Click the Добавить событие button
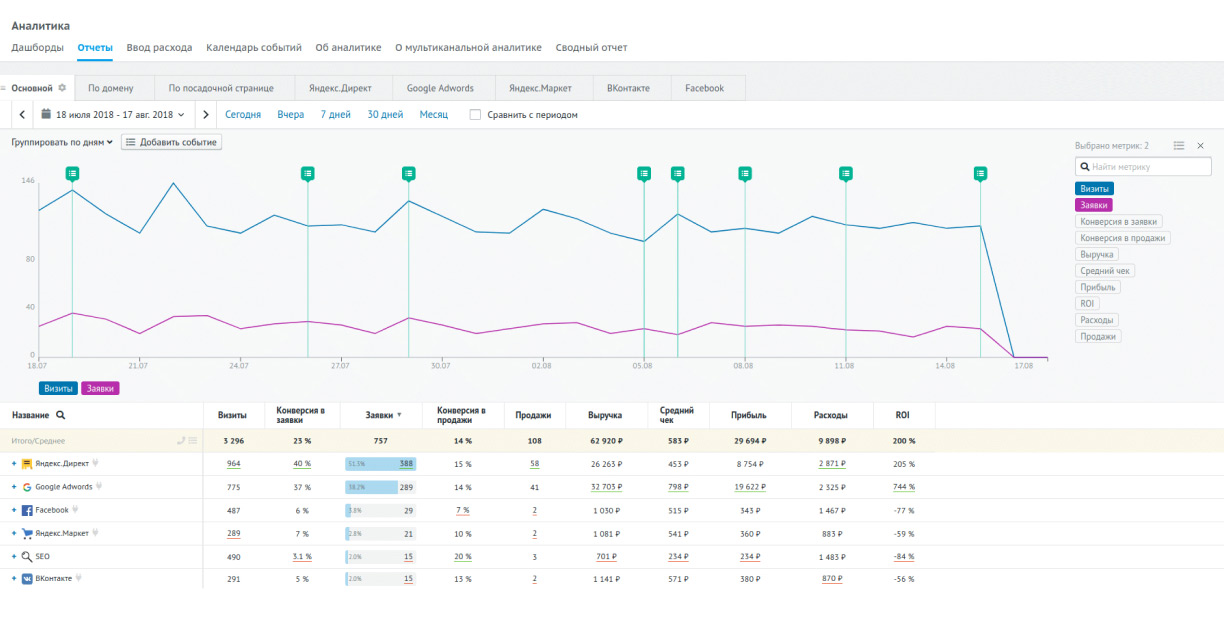Viewport: 1224px width, 617px height. point(171,142)
